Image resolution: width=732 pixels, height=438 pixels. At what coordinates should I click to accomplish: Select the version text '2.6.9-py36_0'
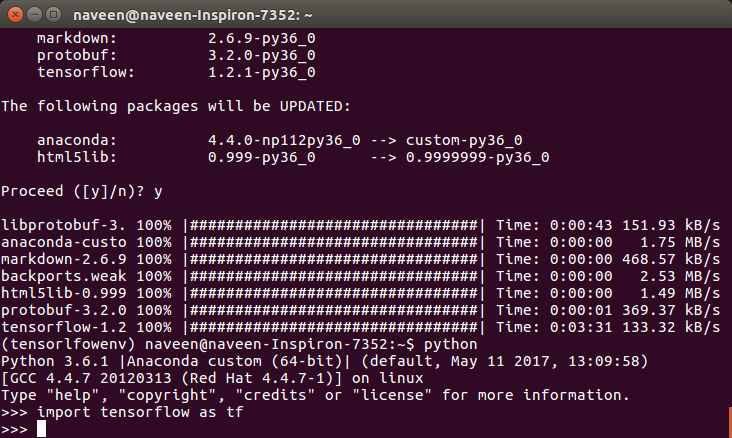[x=261, y=38]
